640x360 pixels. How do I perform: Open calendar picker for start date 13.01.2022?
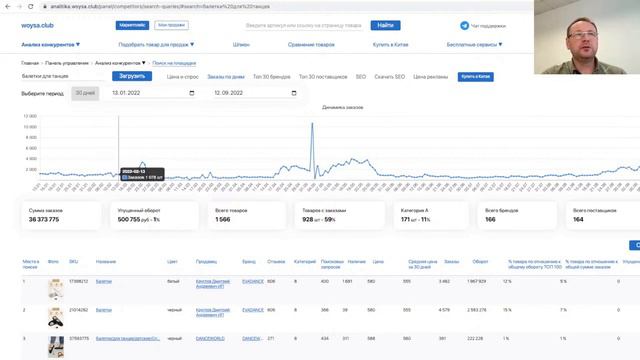(192, 93)
